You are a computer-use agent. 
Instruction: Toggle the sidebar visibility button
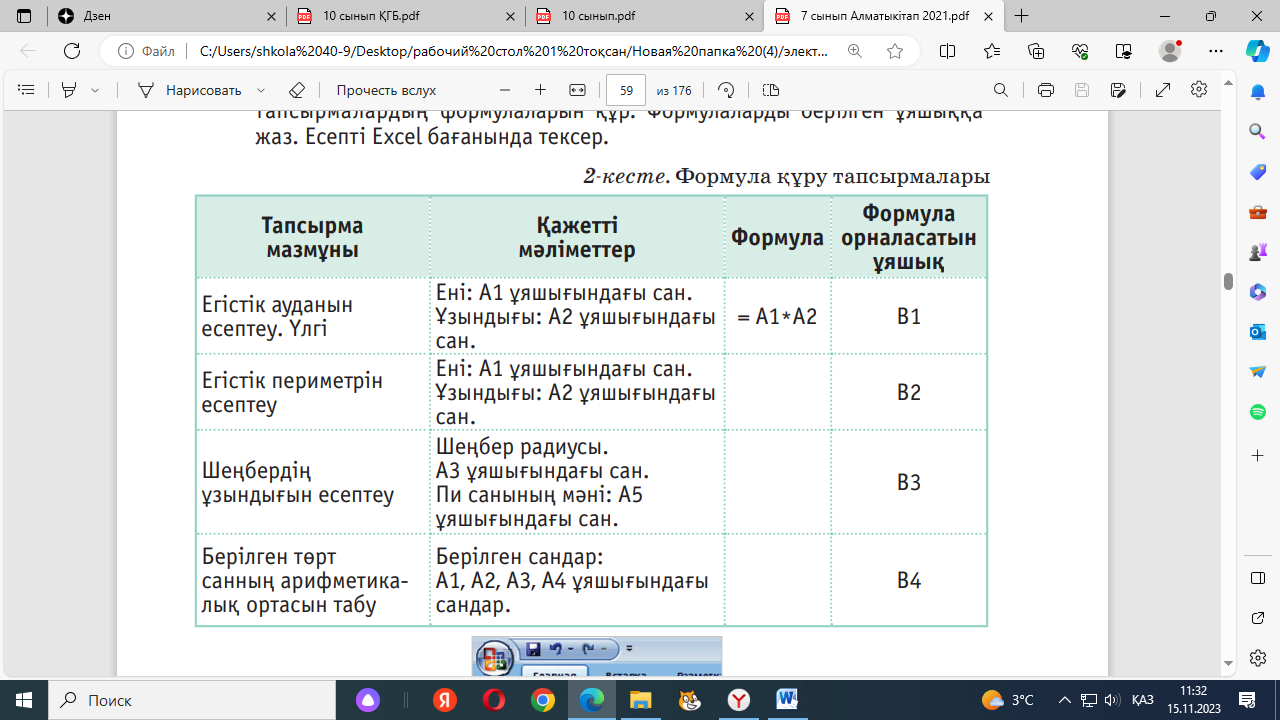click(1258, 579)
